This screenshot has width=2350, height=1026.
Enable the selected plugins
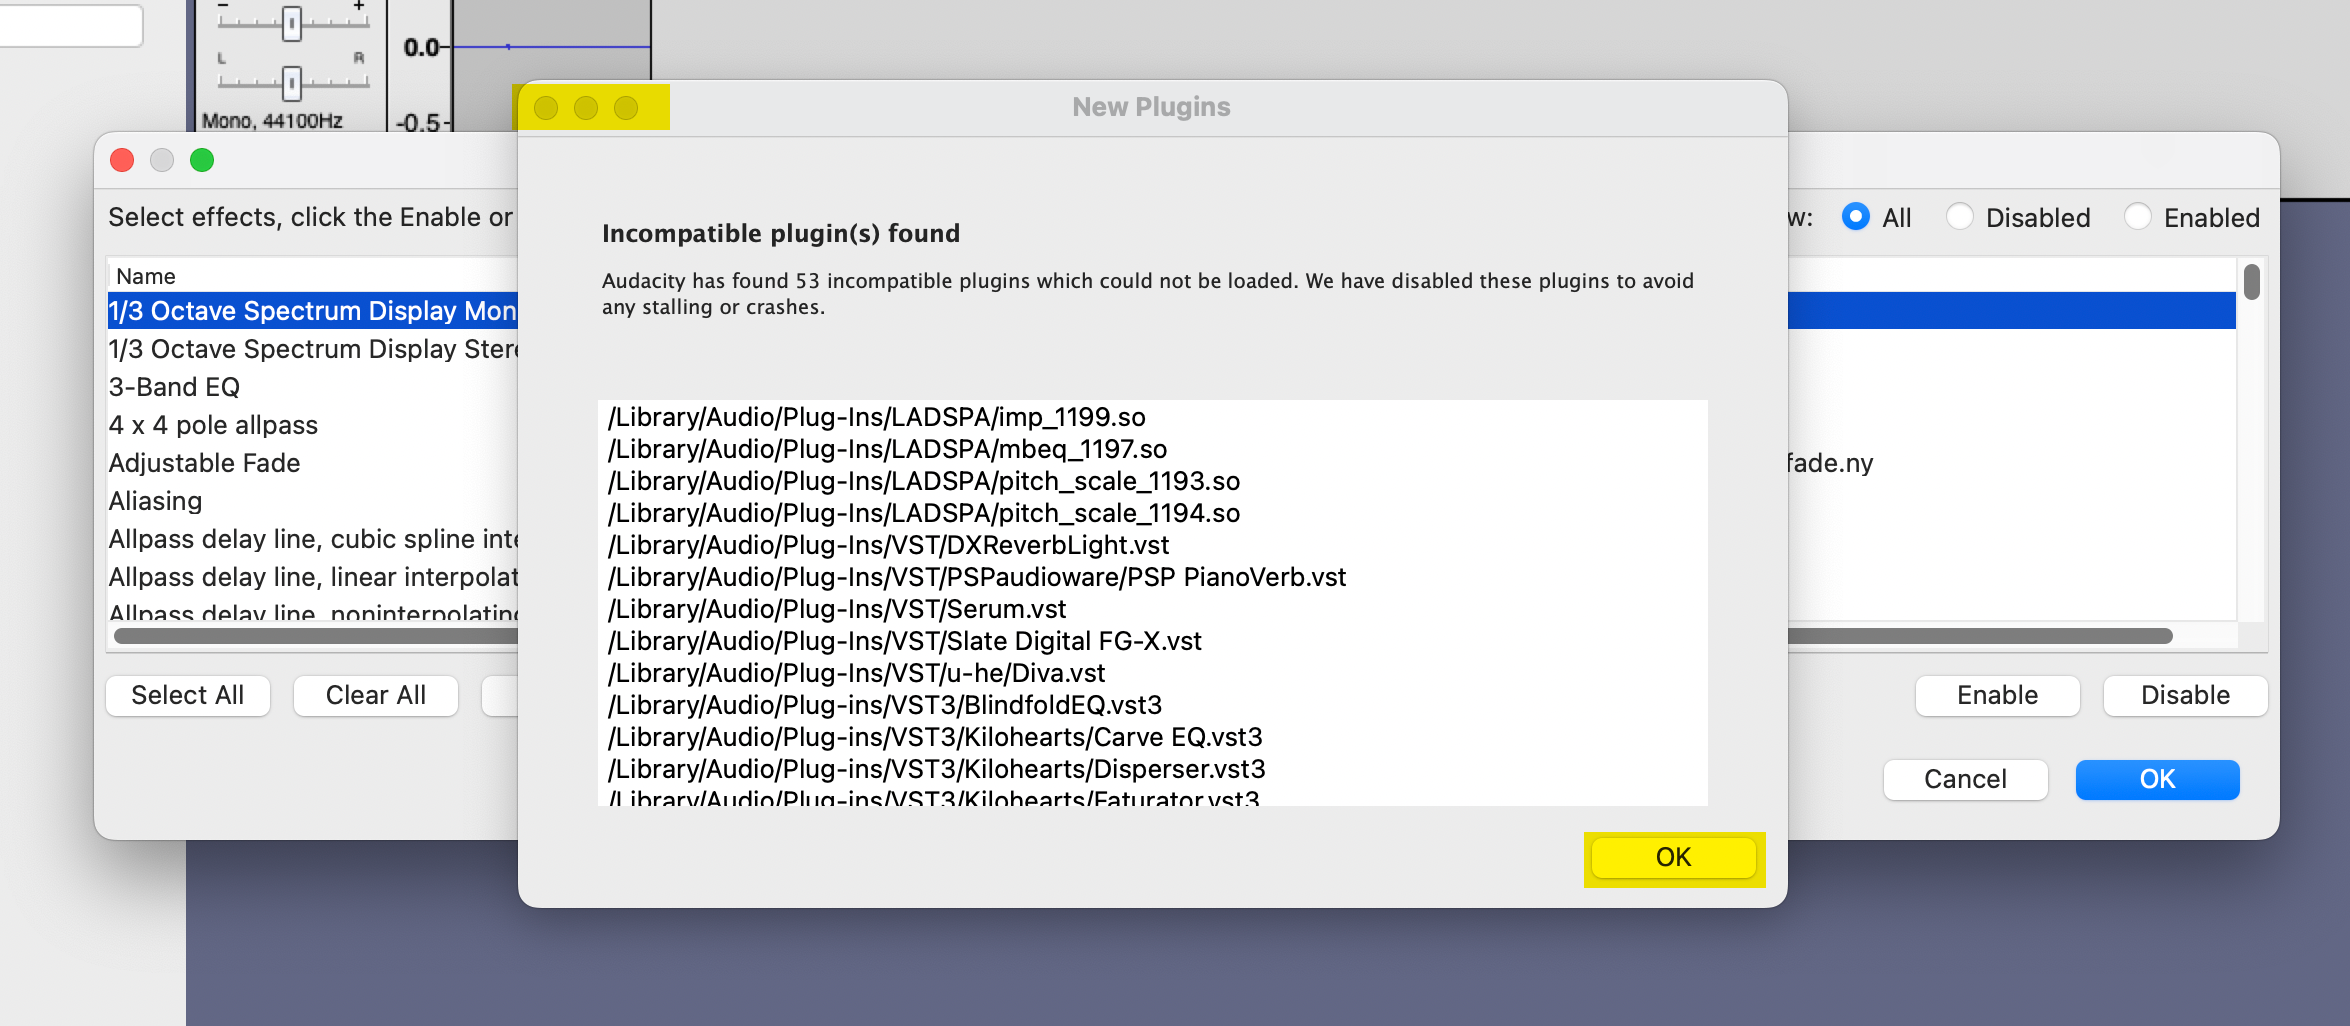(x=1996, y=695)
